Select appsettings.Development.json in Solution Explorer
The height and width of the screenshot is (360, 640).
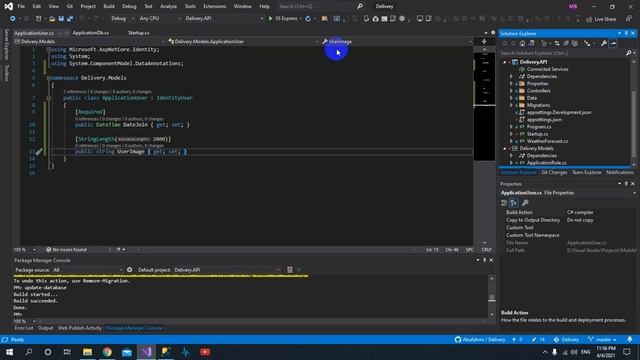[x=559, y=113]
